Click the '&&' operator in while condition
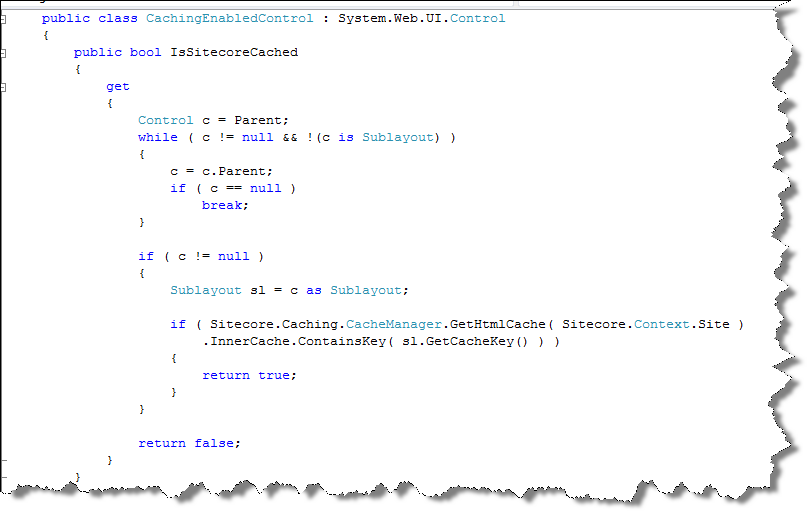Screen dimensions: 807x511 (290, 137)
